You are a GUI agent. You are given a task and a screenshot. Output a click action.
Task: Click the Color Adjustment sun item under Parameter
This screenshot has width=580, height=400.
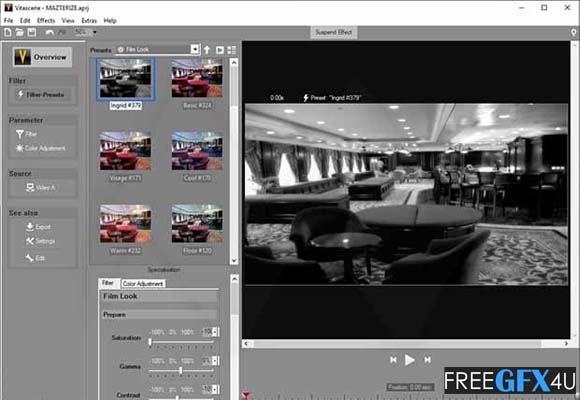coord(41,148)
